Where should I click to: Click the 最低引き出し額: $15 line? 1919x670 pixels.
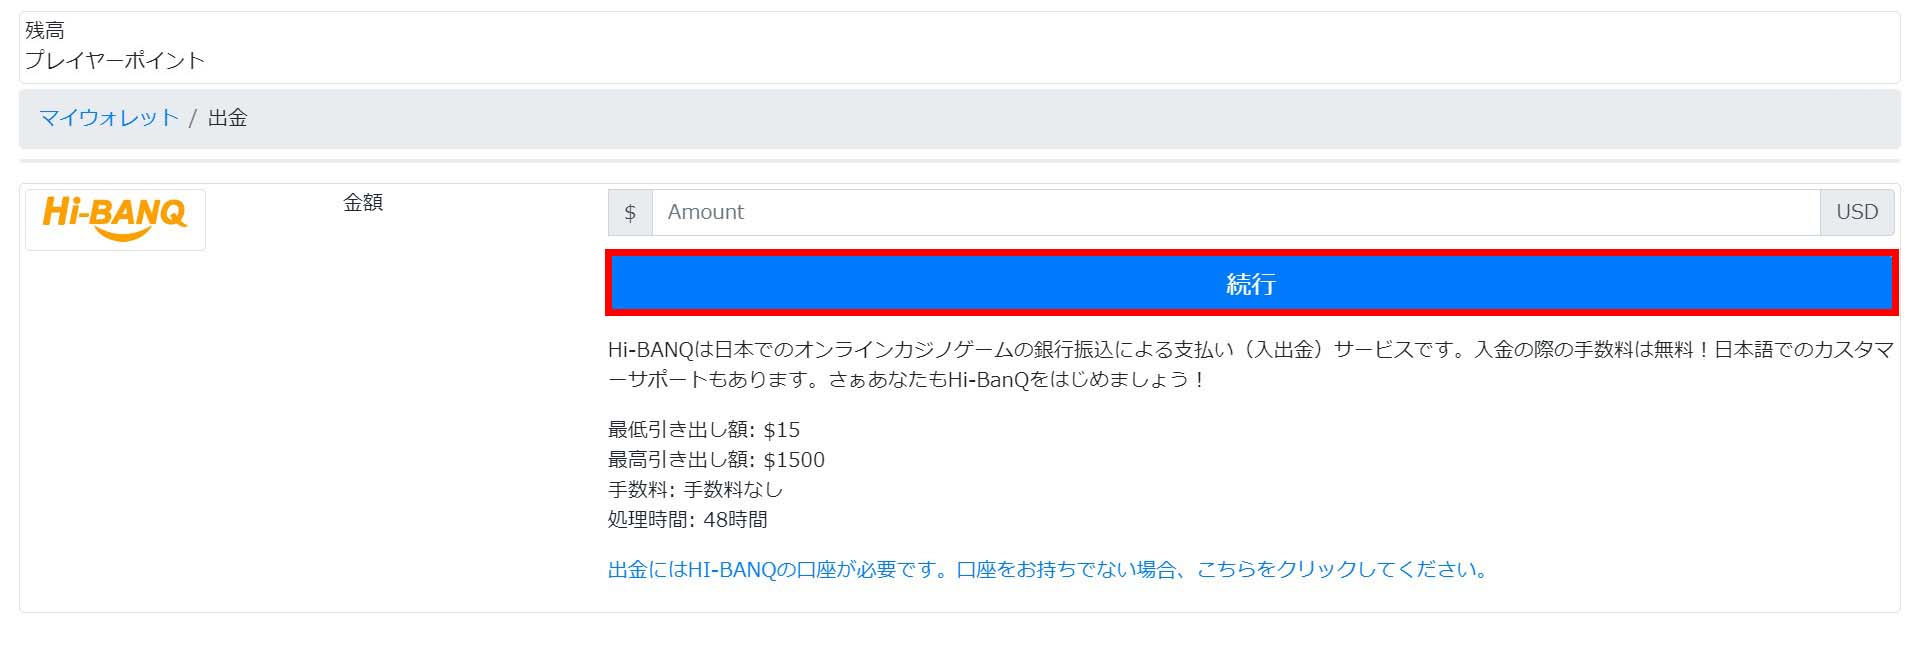click(x=704, y=430)
